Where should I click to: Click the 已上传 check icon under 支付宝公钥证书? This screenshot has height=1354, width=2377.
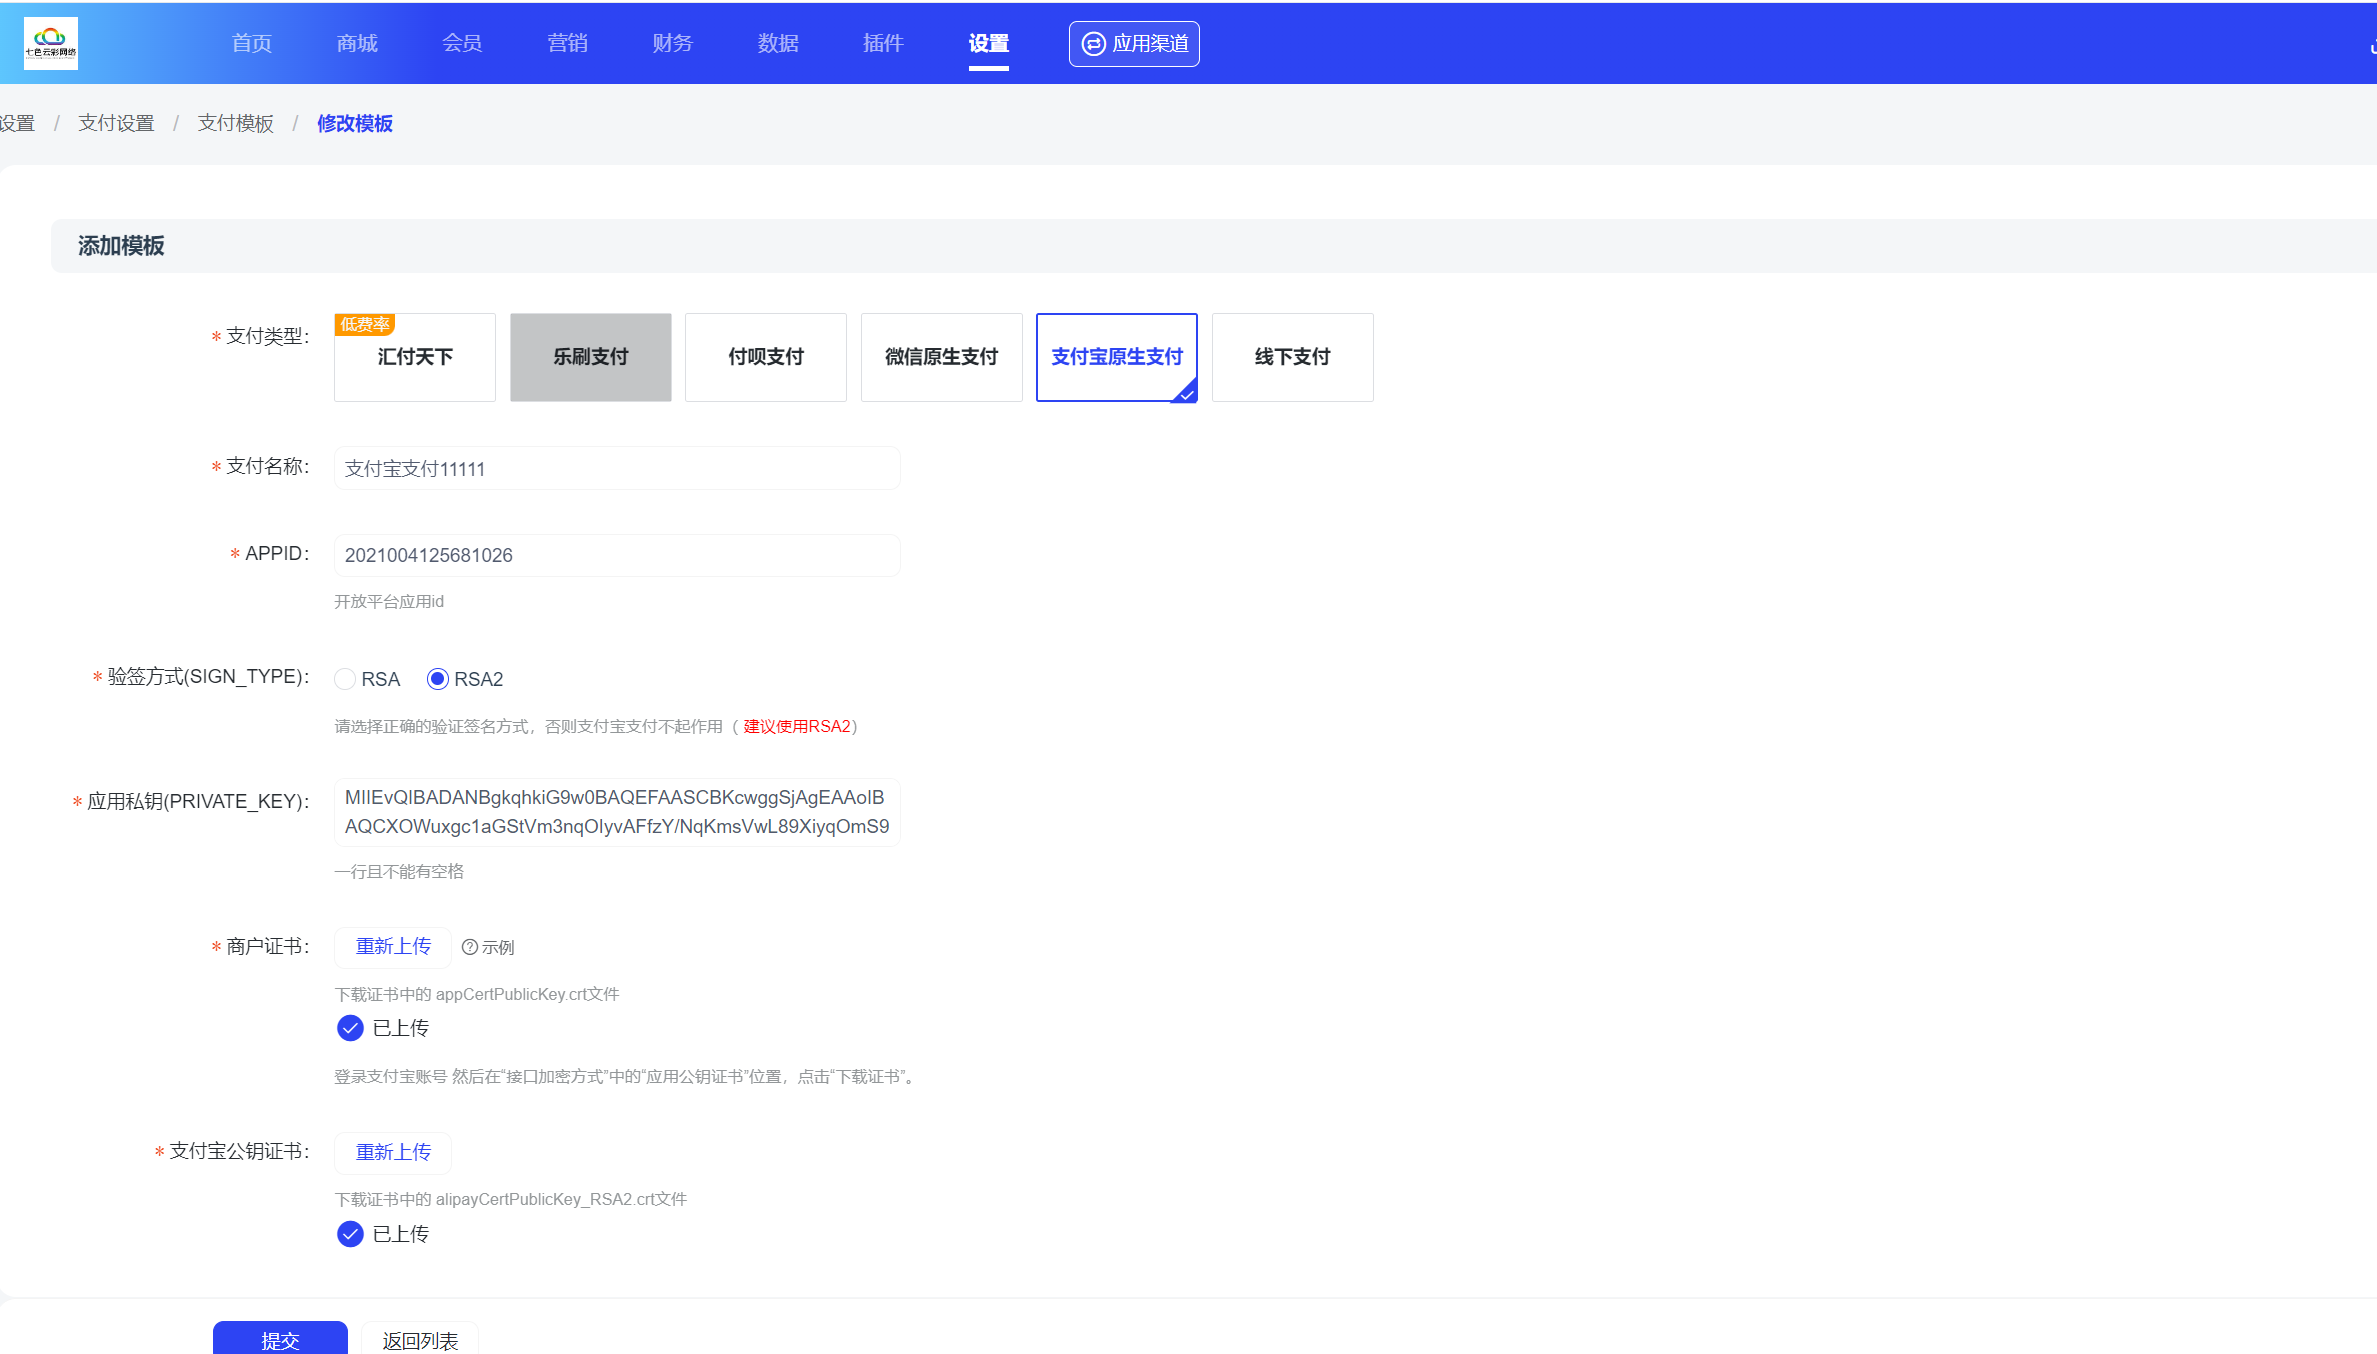coord(350,1234)
